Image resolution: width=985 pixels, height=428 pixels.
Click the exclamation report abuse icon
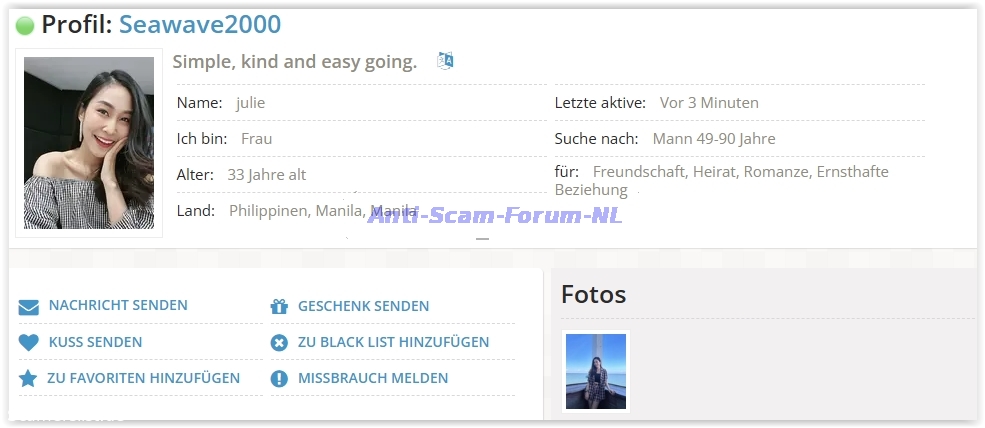click(279, 379)
